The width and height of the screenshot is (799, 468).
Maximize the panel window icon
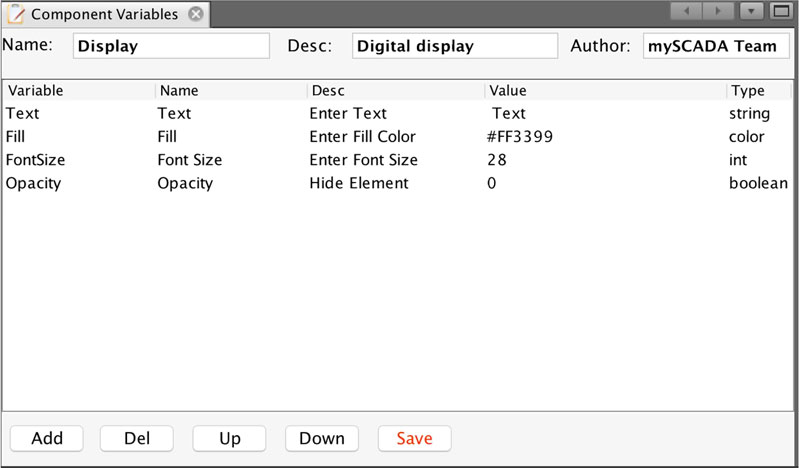coord(781,11)
